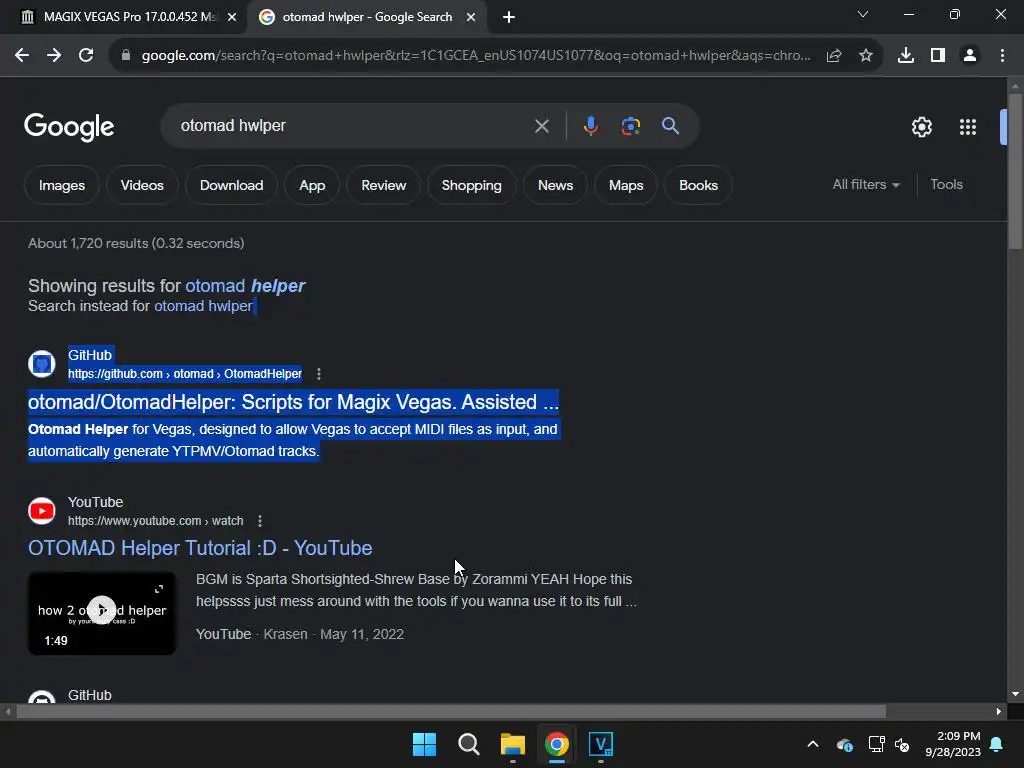The height and width of the screenshot is (768, 1024).
Task: Bookmark this page with the star icon
Action: pos(866,56)
